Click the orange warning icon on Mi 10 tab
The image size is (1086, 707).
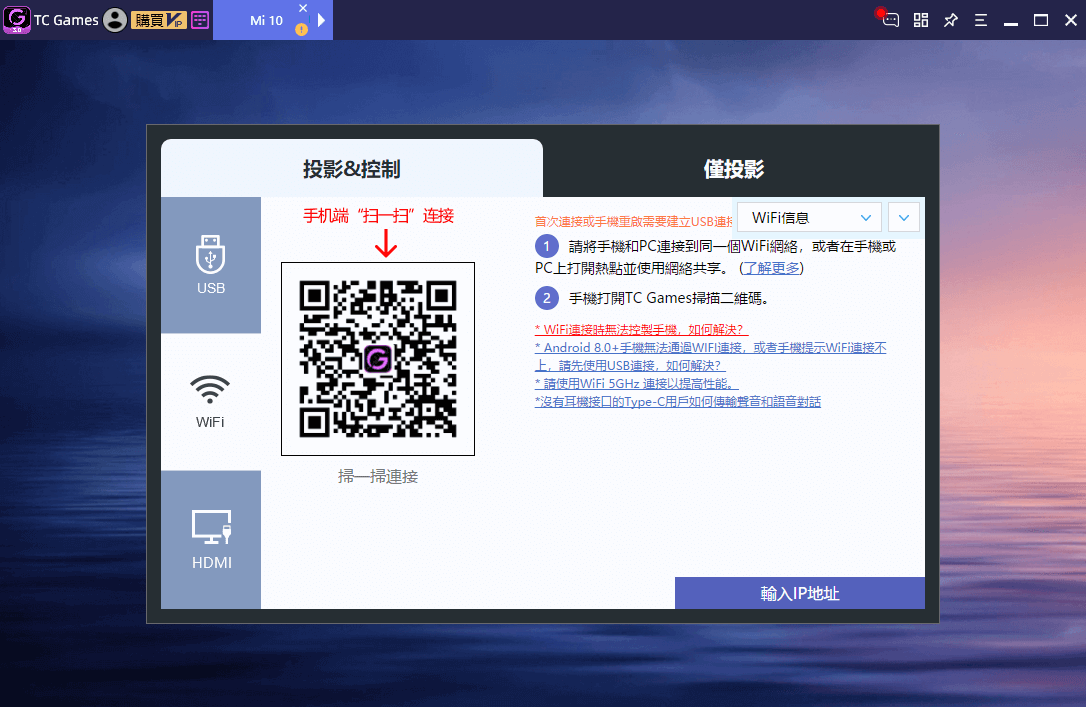point(301,29)
